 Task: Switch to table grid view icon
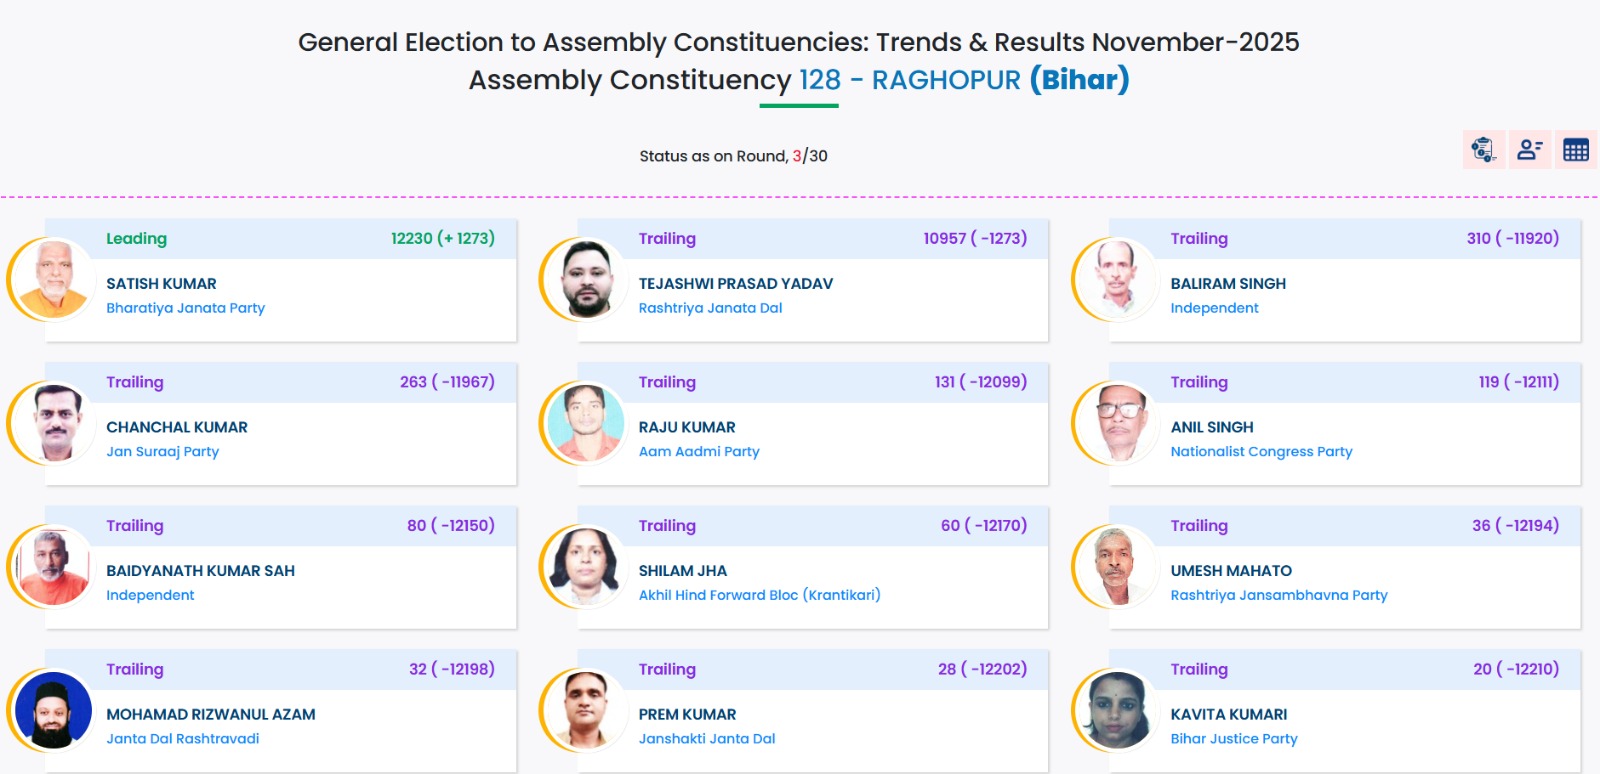click(x=1576, y=150)
